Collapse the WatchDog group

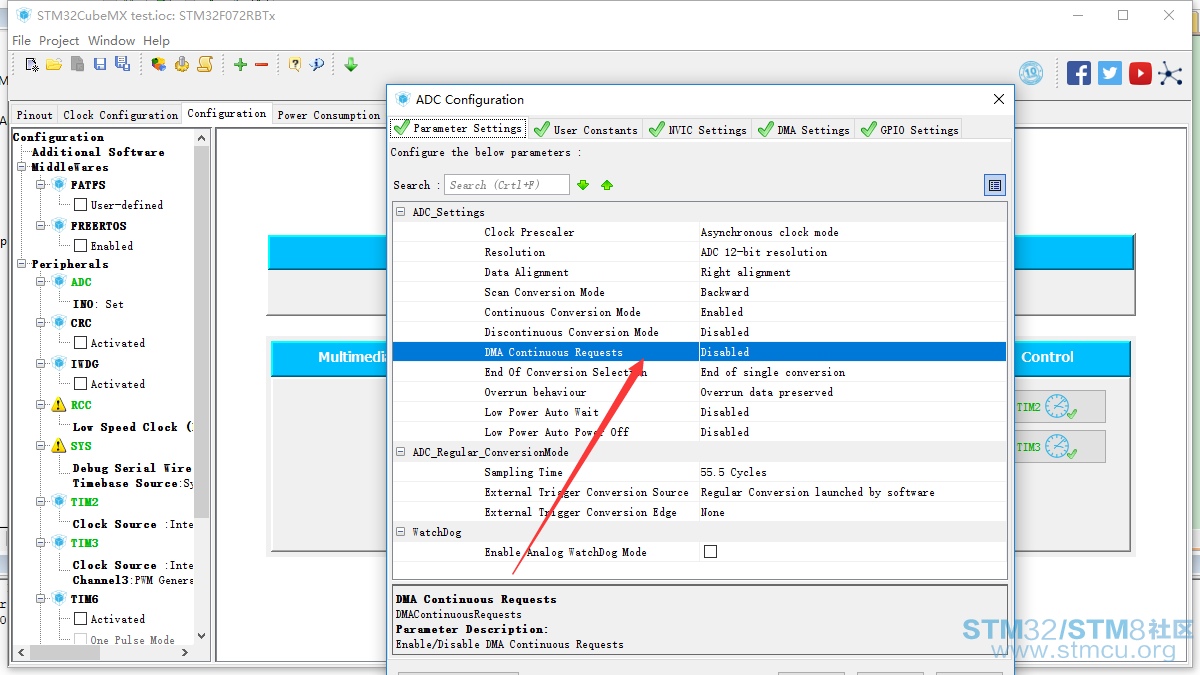pos(401,532)
